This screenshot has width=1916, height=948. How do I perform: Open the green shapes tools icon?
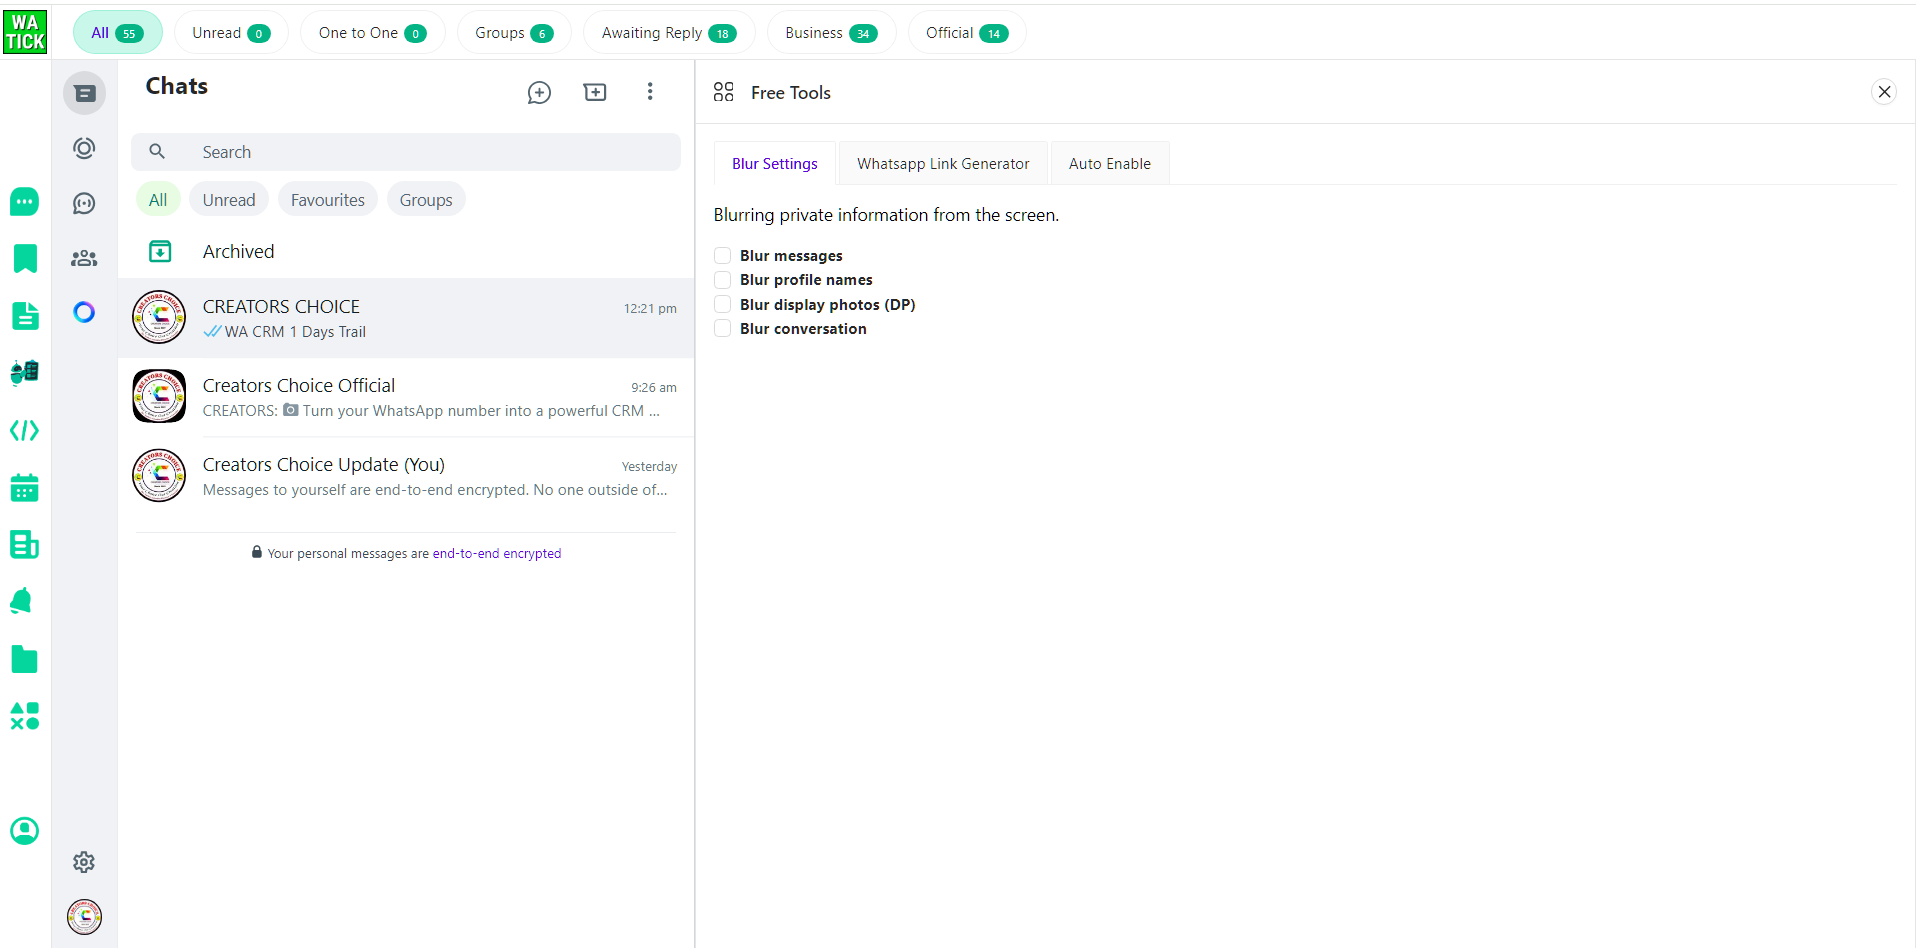point(24,716)
